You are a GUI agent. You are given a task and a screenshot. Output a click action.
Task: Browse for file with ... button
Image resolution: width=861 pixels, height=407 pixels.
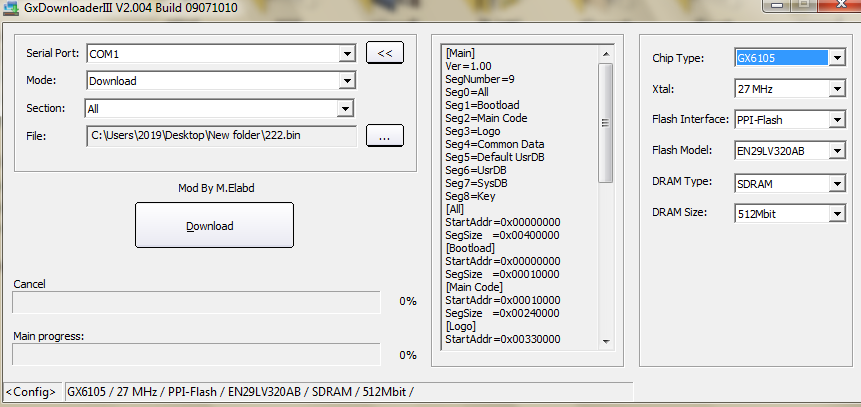[x=385, y=136]
